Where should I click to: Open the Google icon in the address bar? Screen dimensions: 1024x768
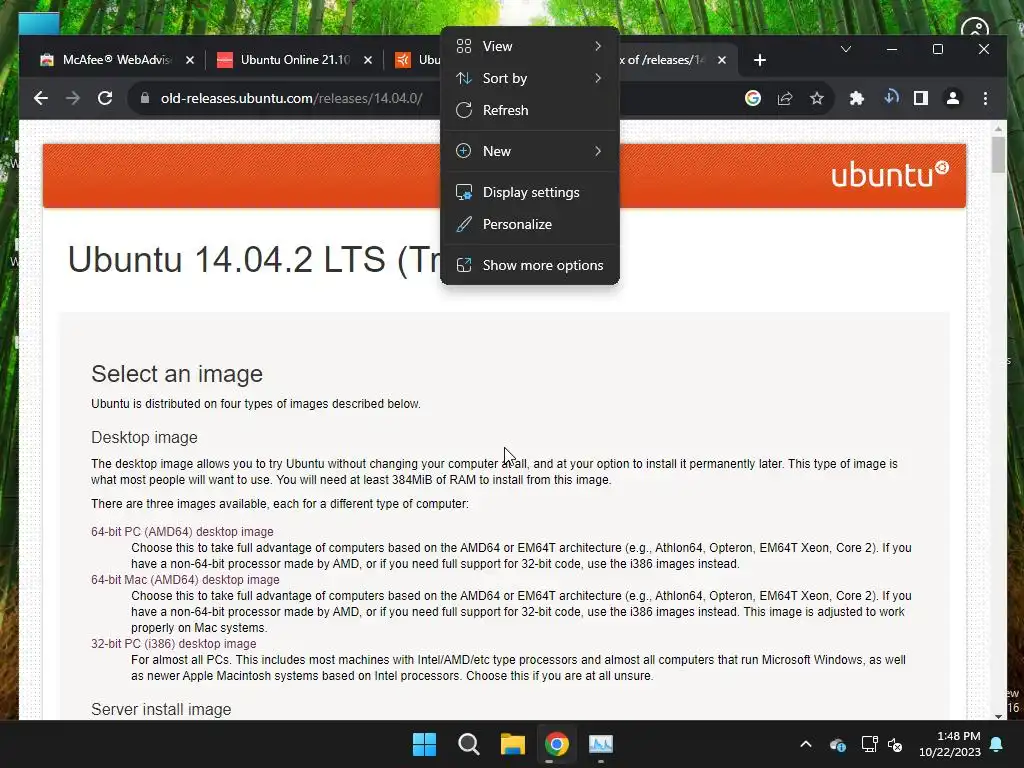(x=753, y=98)
